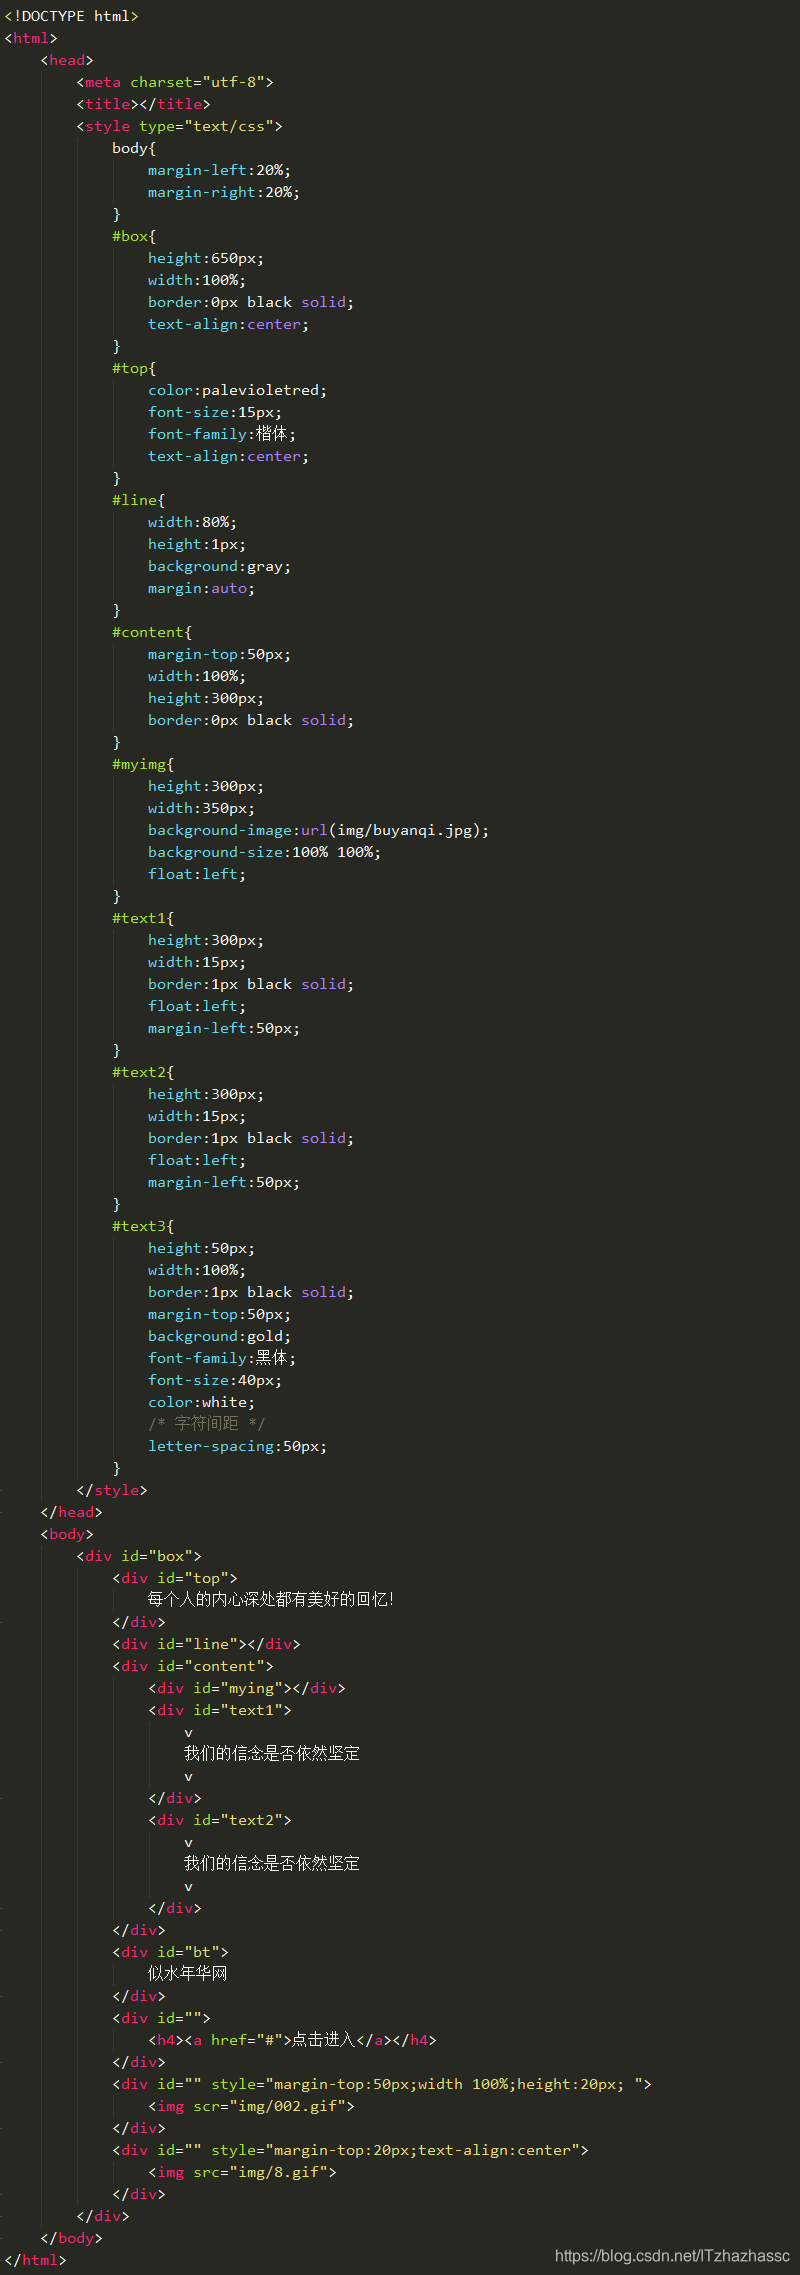Select the "background-size:100% 100%;" declaration
Viewport: 800px width, 2275px height.
point(265,852)
